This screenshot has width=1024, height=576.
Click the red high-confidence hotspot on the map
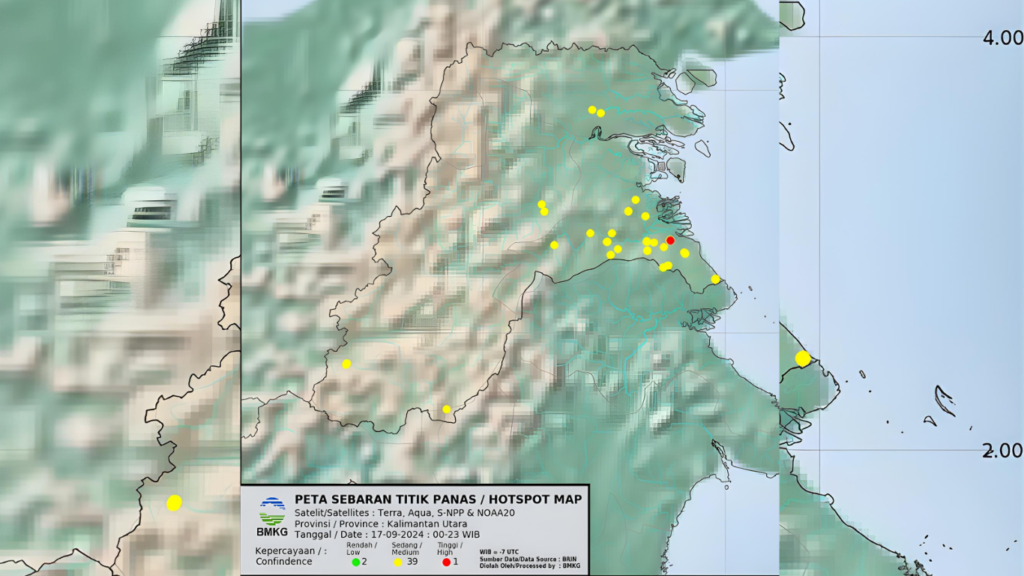coord(670,240)
